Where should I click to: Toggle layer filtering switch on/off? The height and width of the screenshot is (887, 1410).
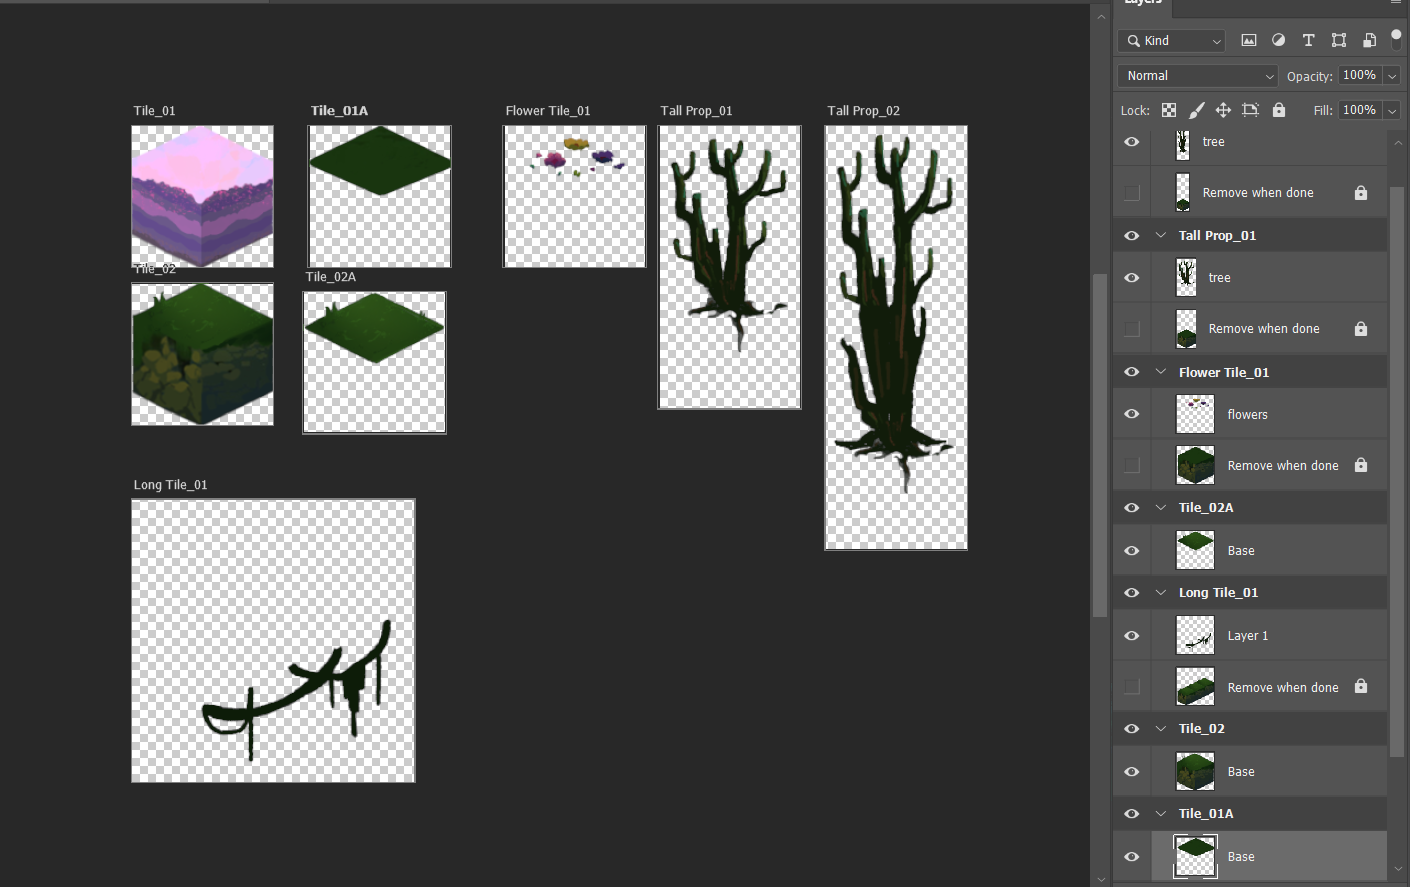(x=1396, y=39)
